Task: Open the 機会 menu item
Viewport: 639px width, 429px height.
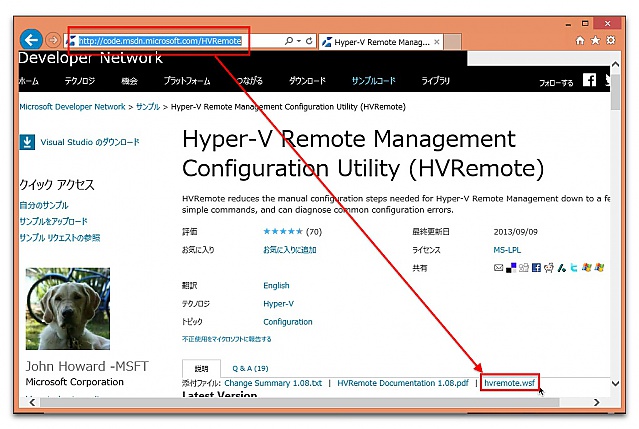Action: [x=129, y=81]
